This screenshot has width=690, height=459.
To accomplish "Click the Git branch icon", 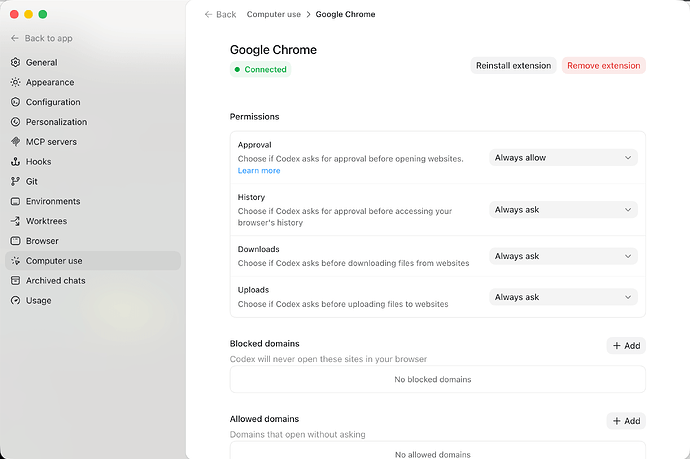I will point(15,181).
